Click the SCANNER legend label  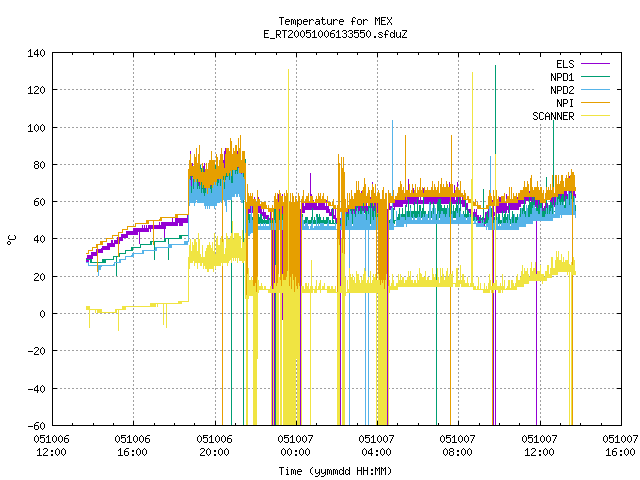pos(553,116)
